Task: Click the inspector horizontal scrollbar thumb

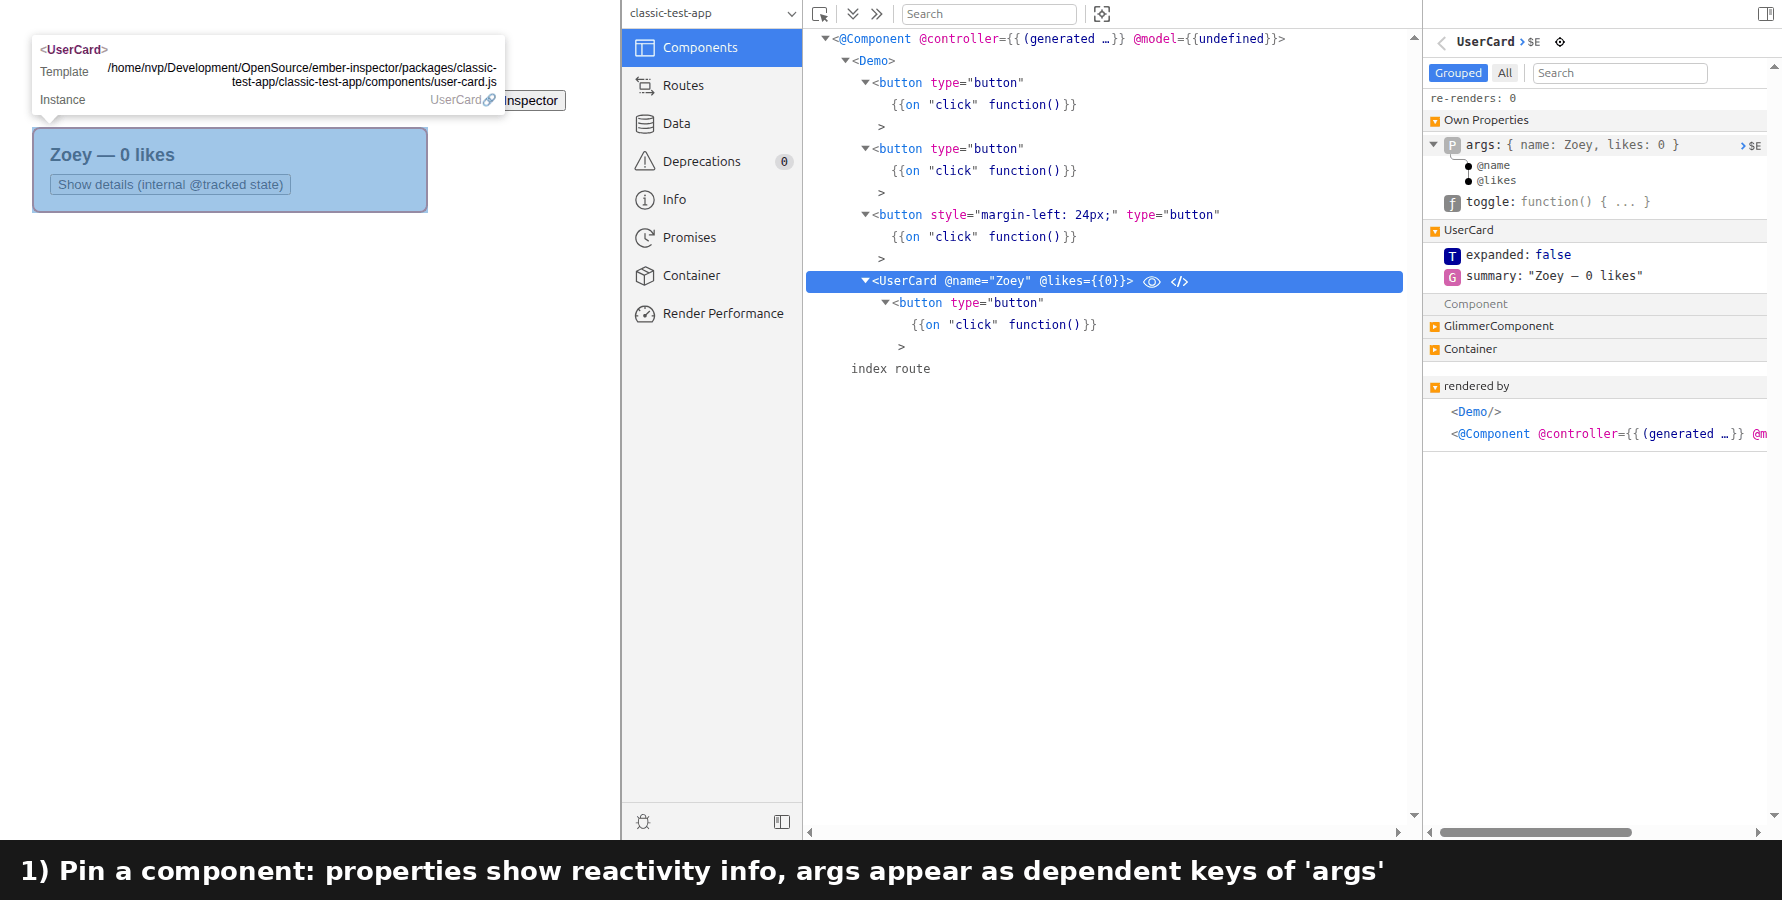Action: tap(1536, 832)
